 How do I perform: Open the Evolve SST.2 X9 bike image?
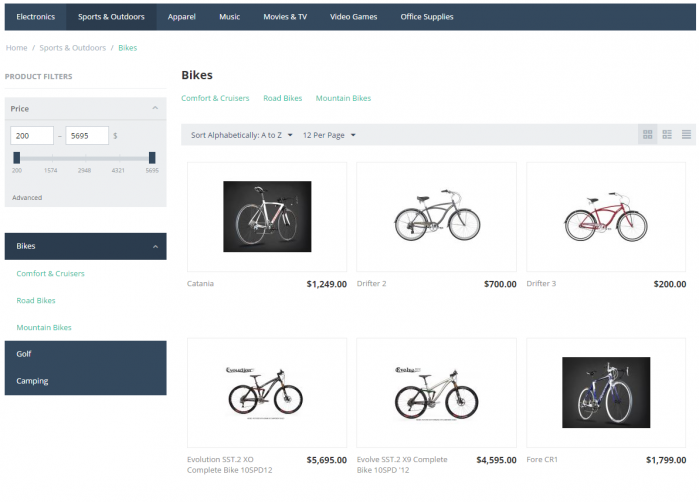pos(437,393)
